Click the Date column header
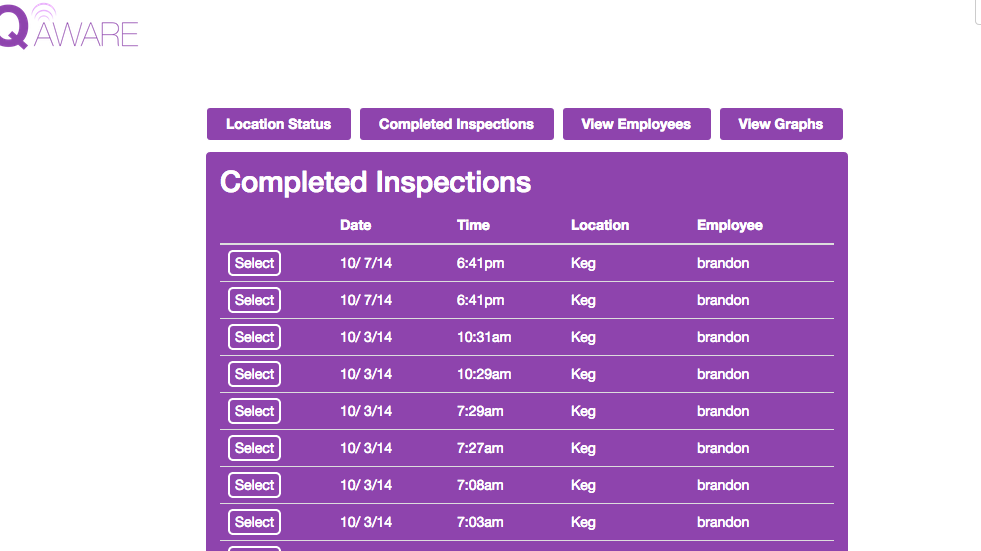The image size is (981, 551). tap(355, 225)
